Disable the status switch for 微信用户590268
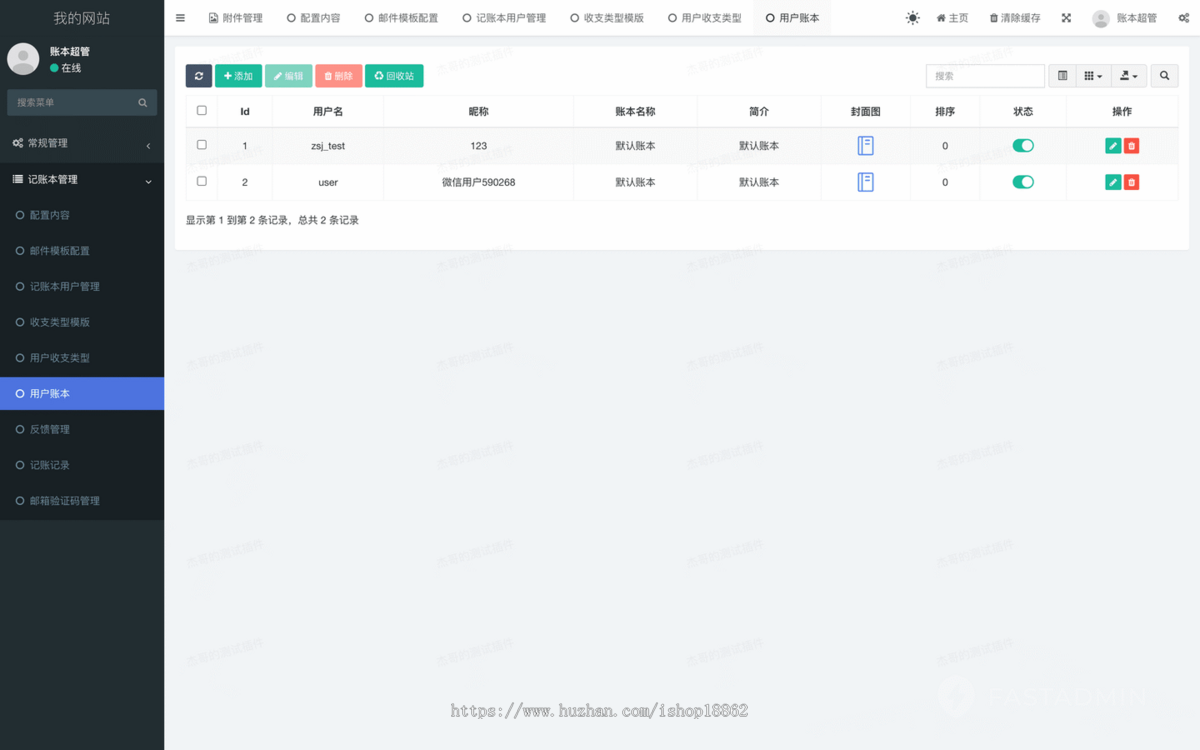 click(x=1022, y=182)
